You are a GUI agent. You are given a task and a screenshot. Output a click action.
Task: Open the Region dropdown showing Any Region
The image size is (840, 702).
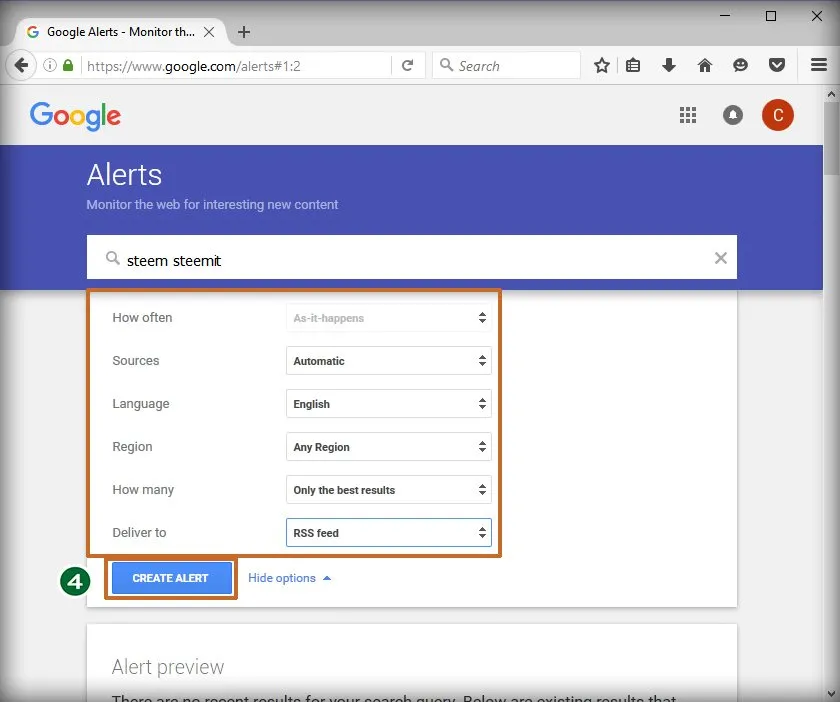pos(389,446)
